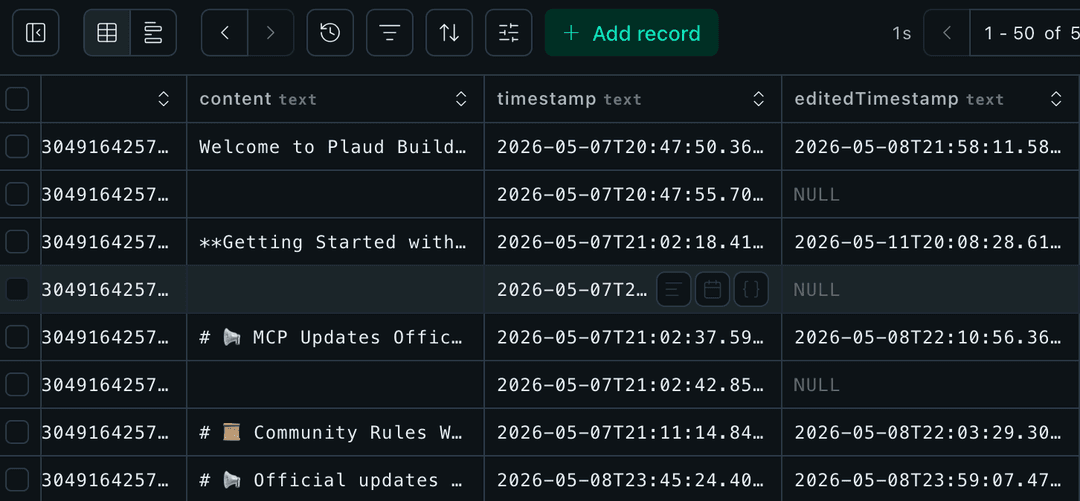Go back with left chevron

tap(225, 32)
